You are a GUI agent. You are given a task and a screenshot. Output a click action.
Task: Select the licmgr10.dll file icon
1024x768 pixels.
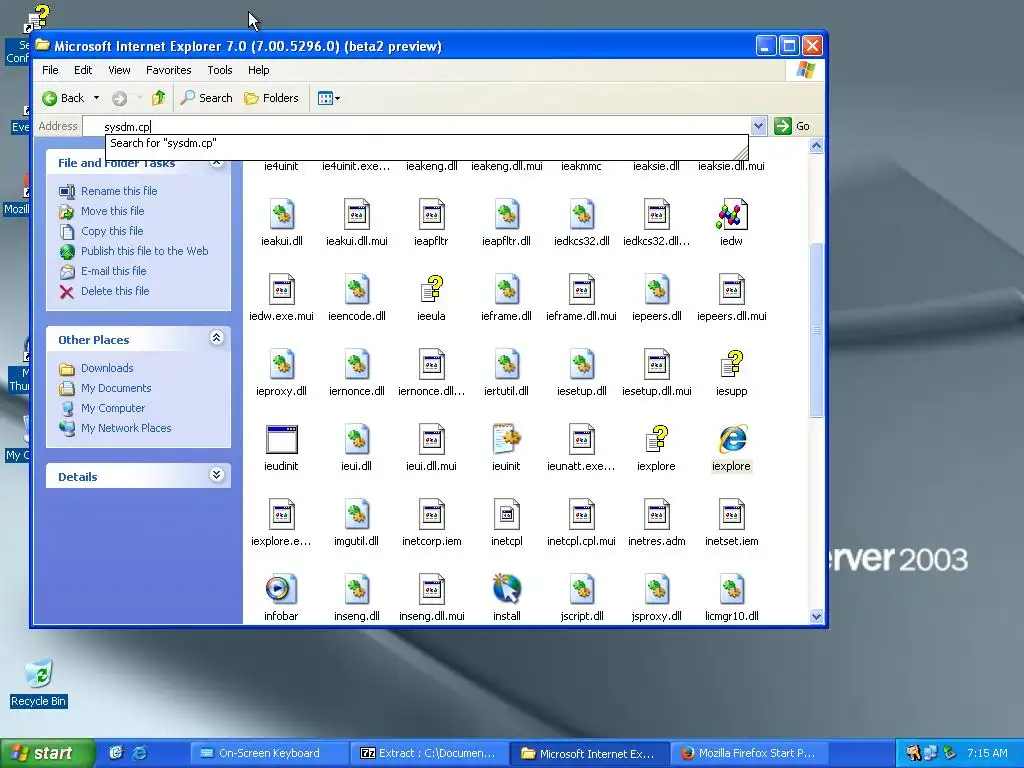click(731, 589)
